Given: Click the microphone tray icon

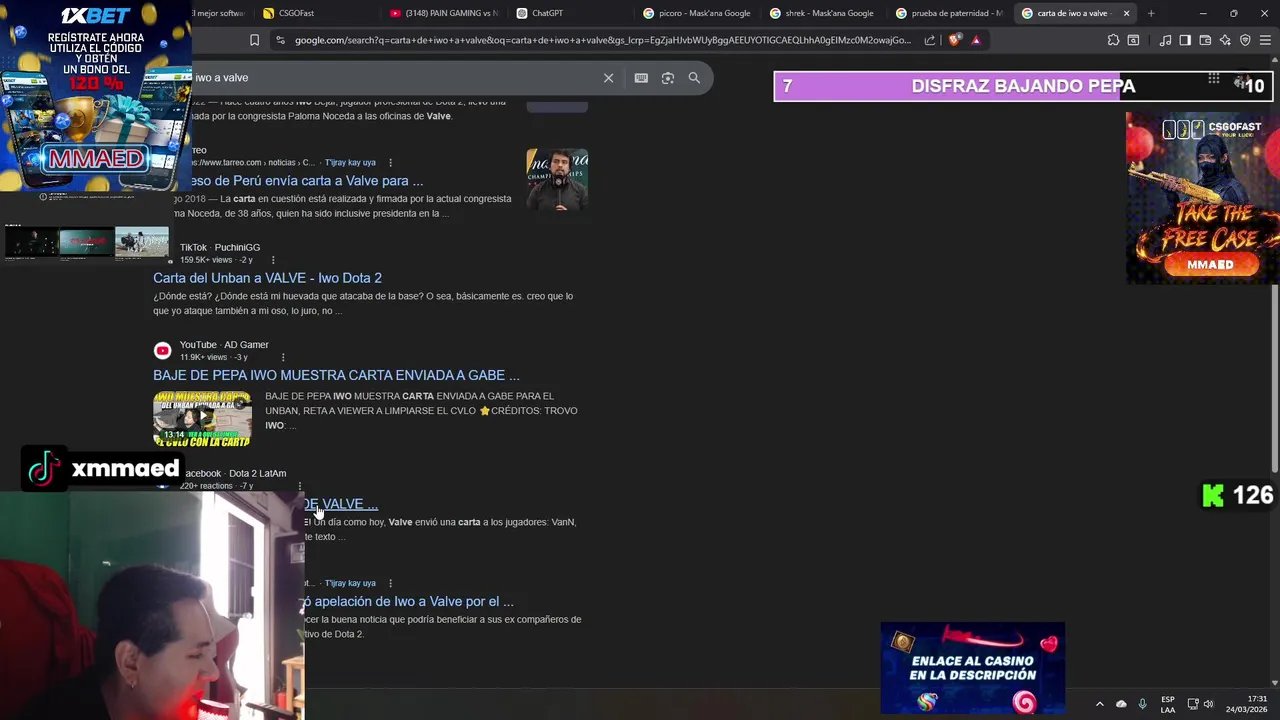Looking at the screenshot, I should [x=1142, y=704].
